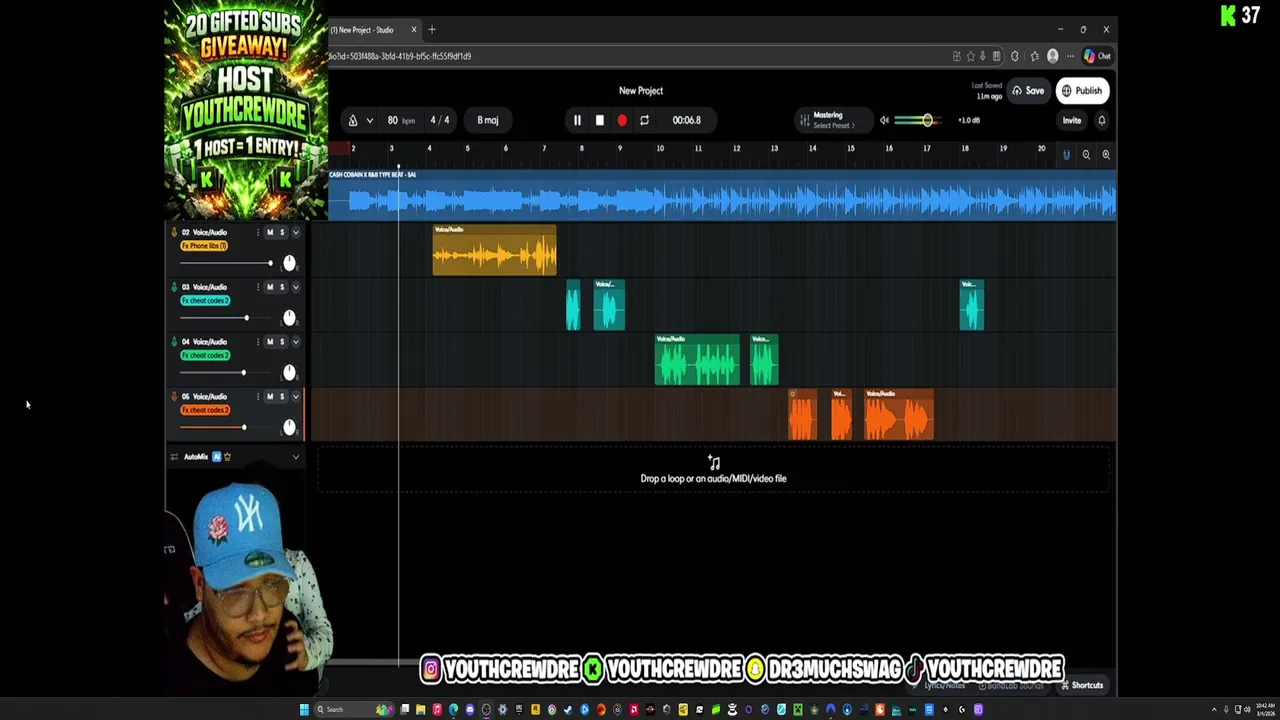Stop playback with the square button

coord(599,120)
